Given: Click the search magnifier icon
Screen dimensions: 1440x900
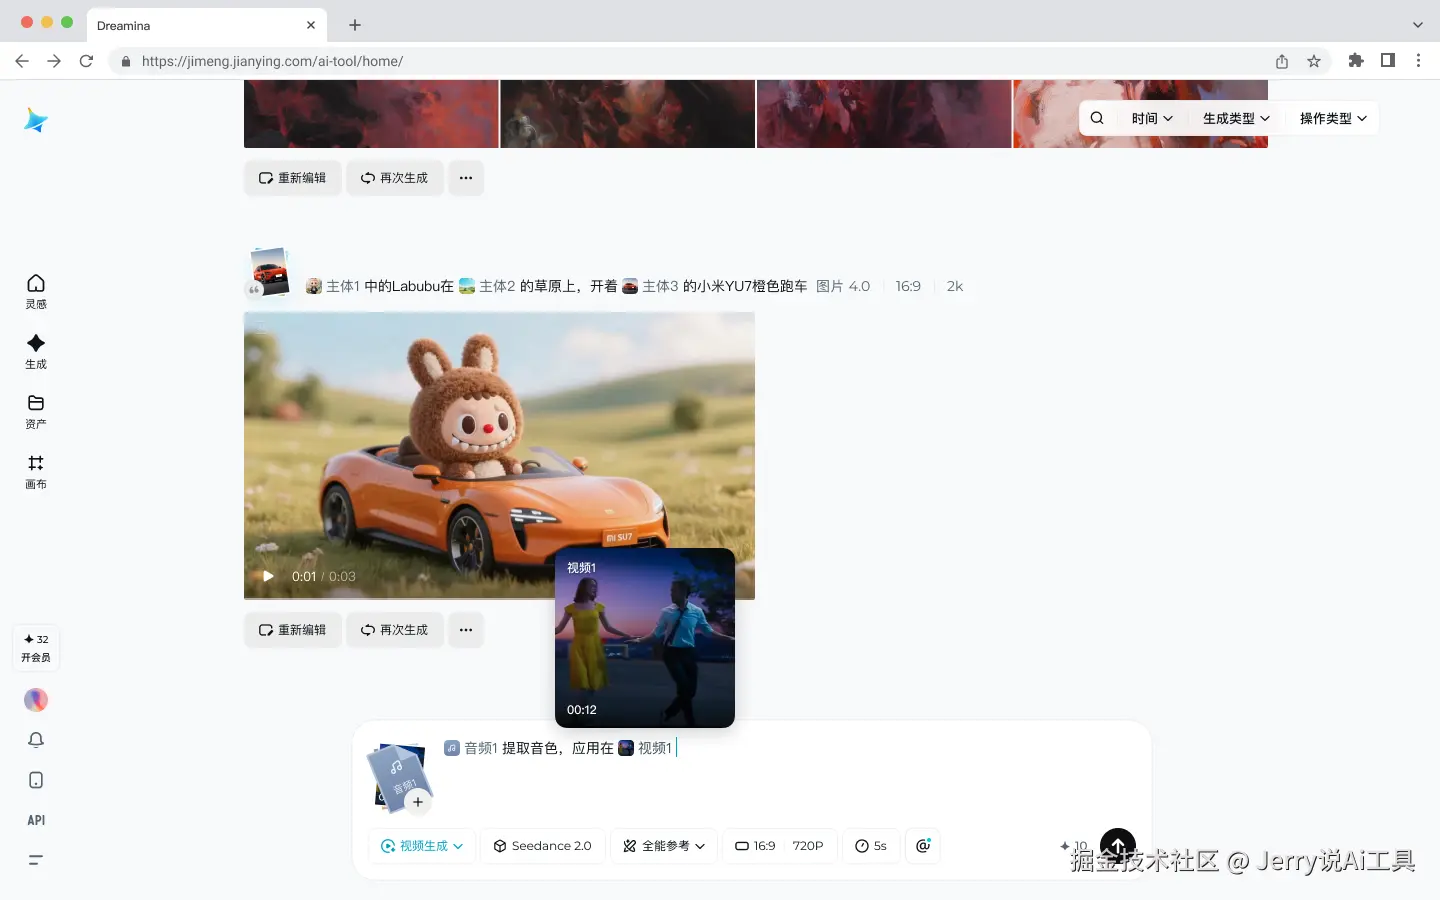Looking at the screenshot, I should (1097, 118).
